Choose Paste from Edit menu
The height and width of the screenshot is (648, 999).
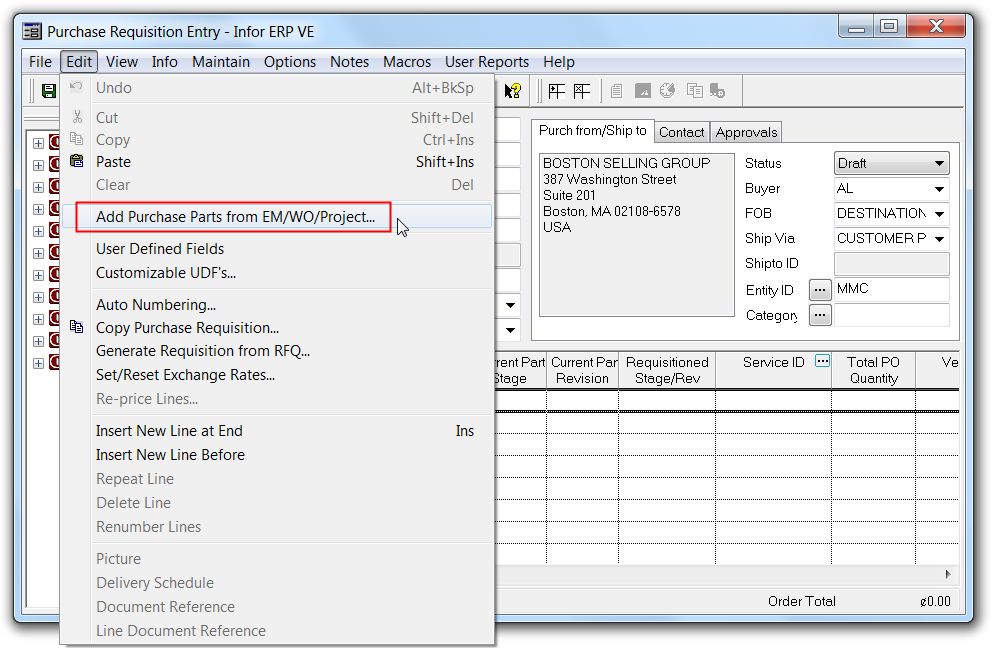coord(277,162)
